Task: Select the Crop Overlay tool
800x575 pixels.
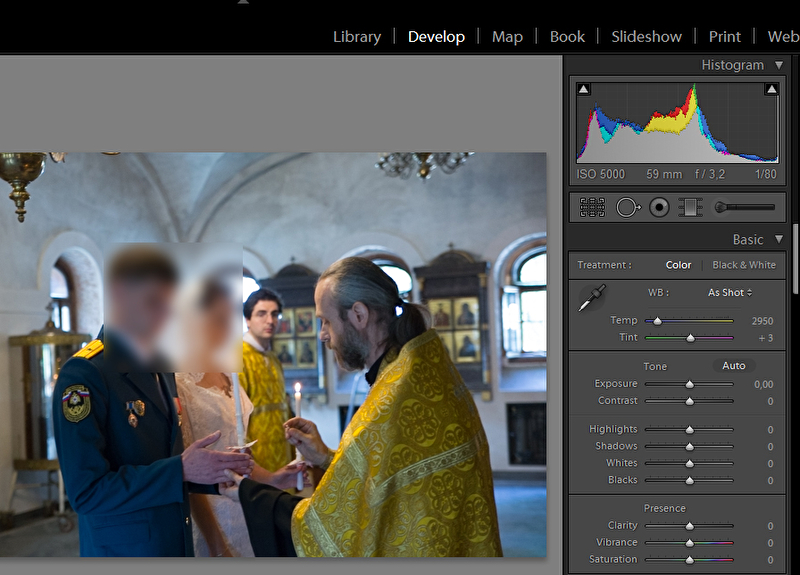Action: point(593,207)
